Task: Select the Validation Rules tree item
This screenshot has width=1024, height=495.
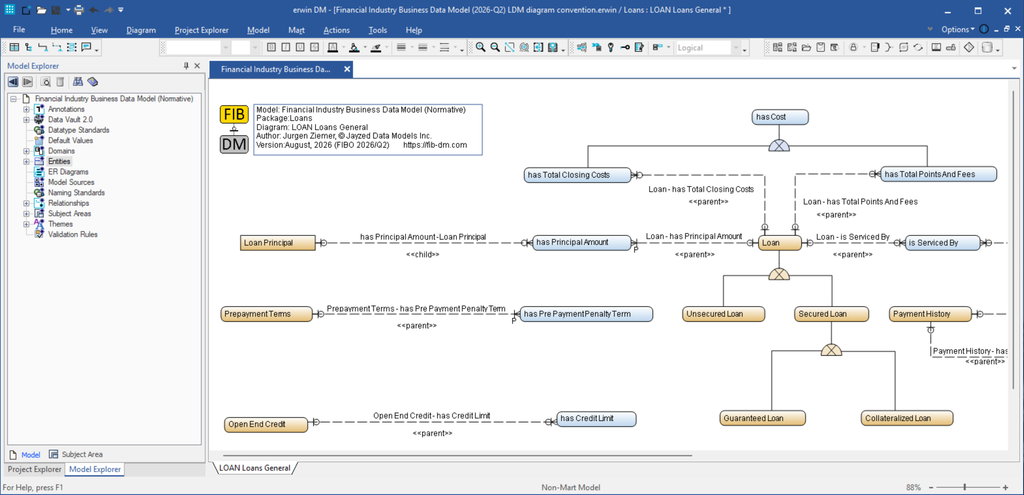Action: [72, 234]
